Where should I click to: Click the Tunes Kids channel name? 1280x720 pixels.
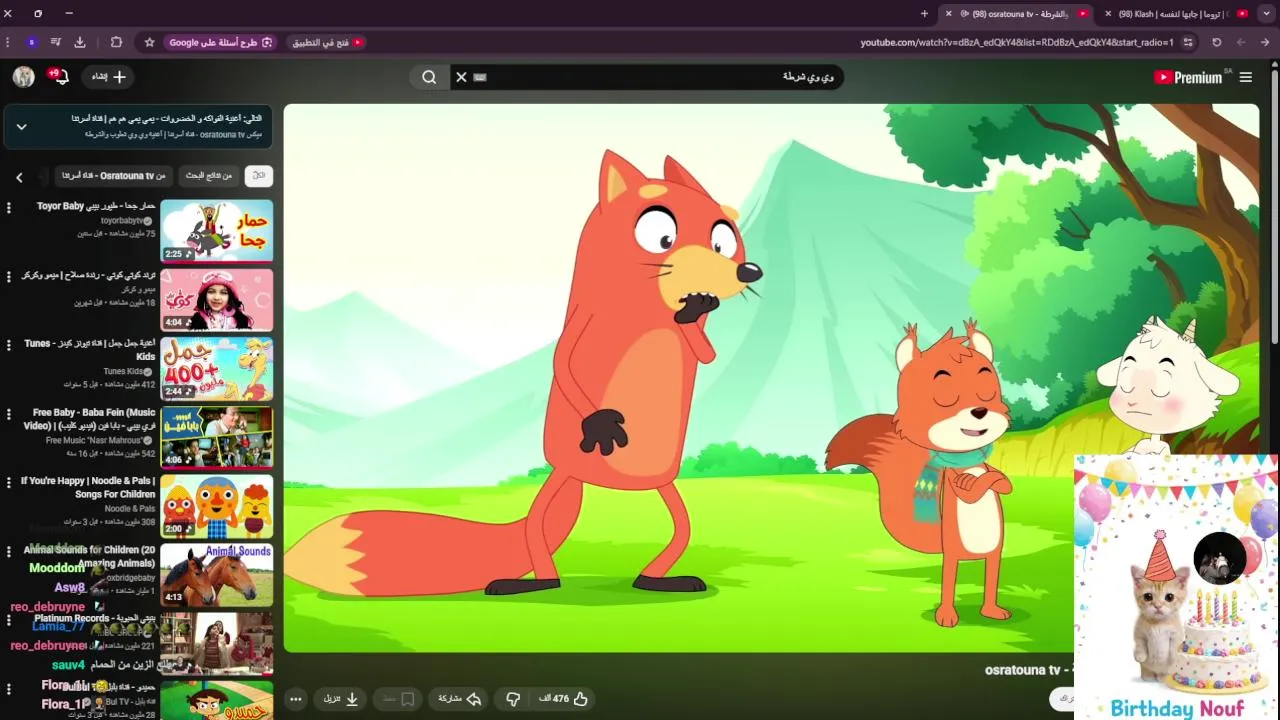point(123,371)
